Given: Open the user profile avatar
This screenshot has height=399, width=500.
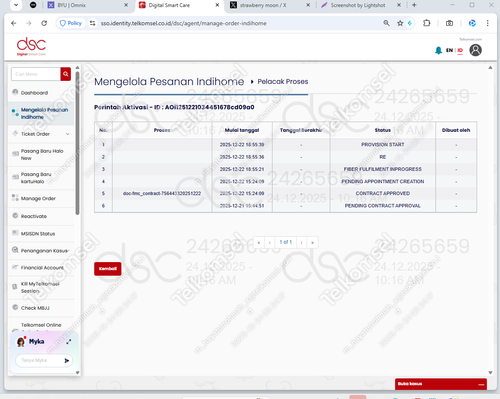Looking at the screenshot, I should 475,50.
